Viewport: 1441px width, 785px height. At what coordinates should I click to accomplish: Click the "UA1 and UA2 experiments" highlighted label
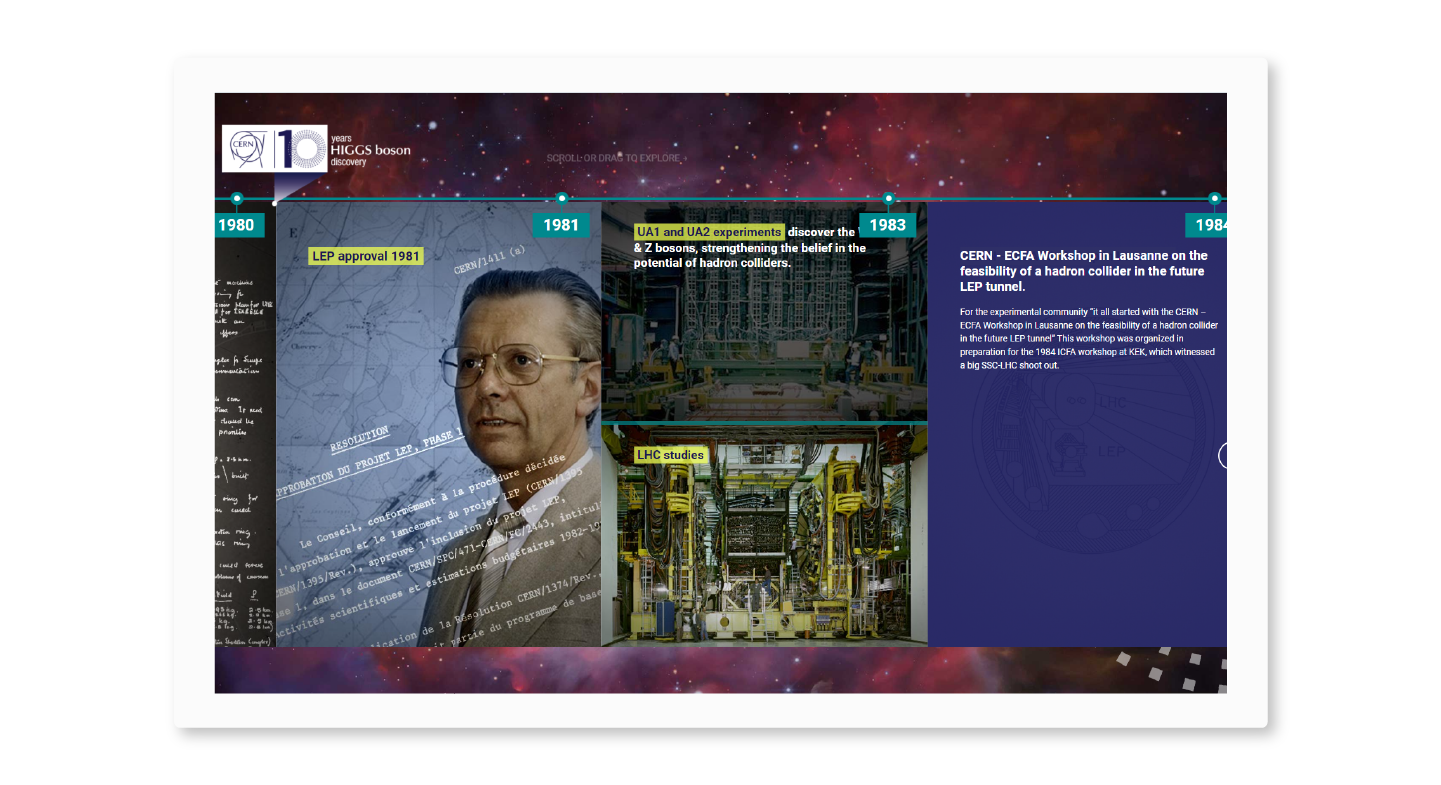(709, 232)
